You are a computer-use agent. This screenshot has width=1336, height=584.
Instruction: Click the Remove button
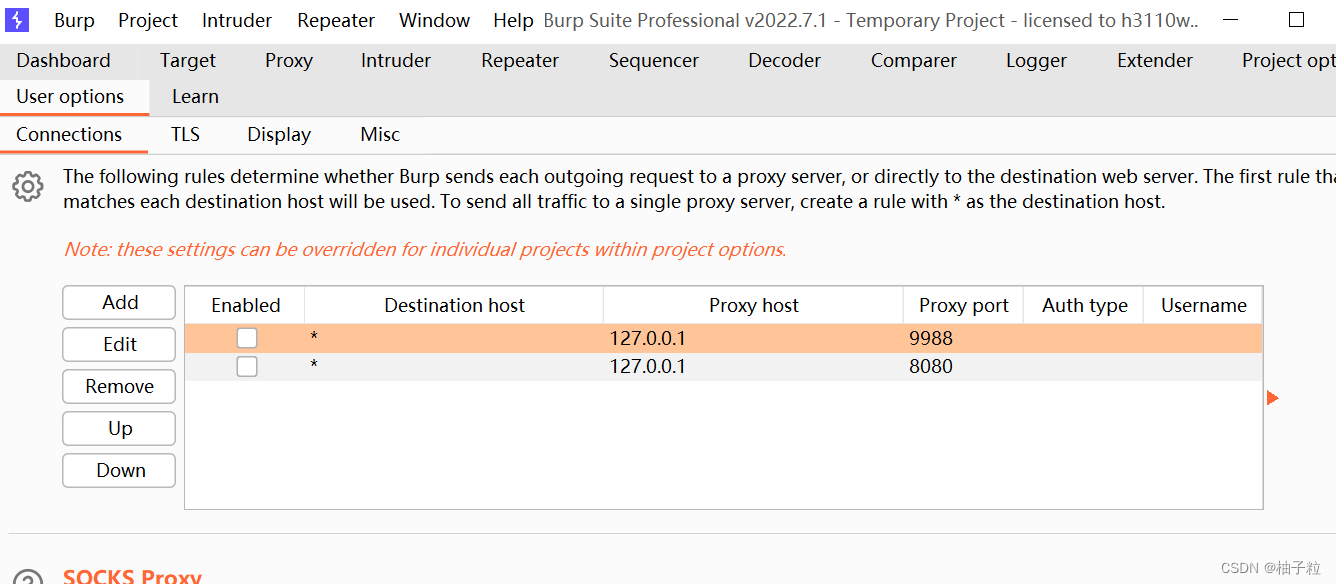(118, 386)
